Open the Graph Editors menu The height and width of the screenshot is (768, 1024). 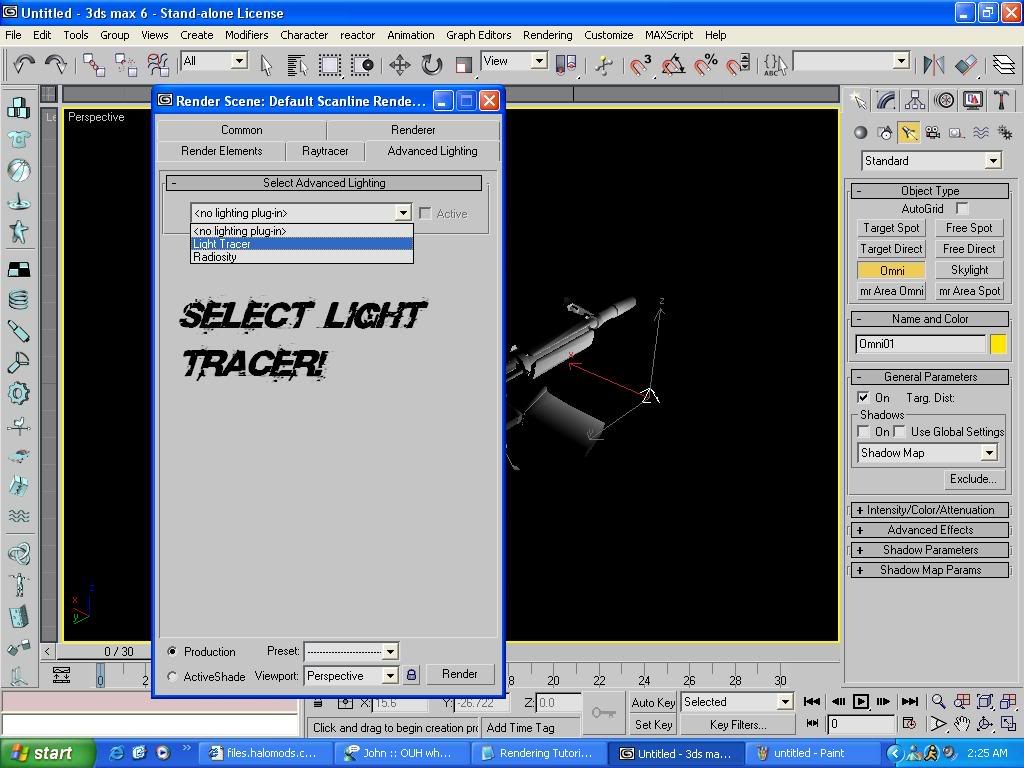click(479, 35)
